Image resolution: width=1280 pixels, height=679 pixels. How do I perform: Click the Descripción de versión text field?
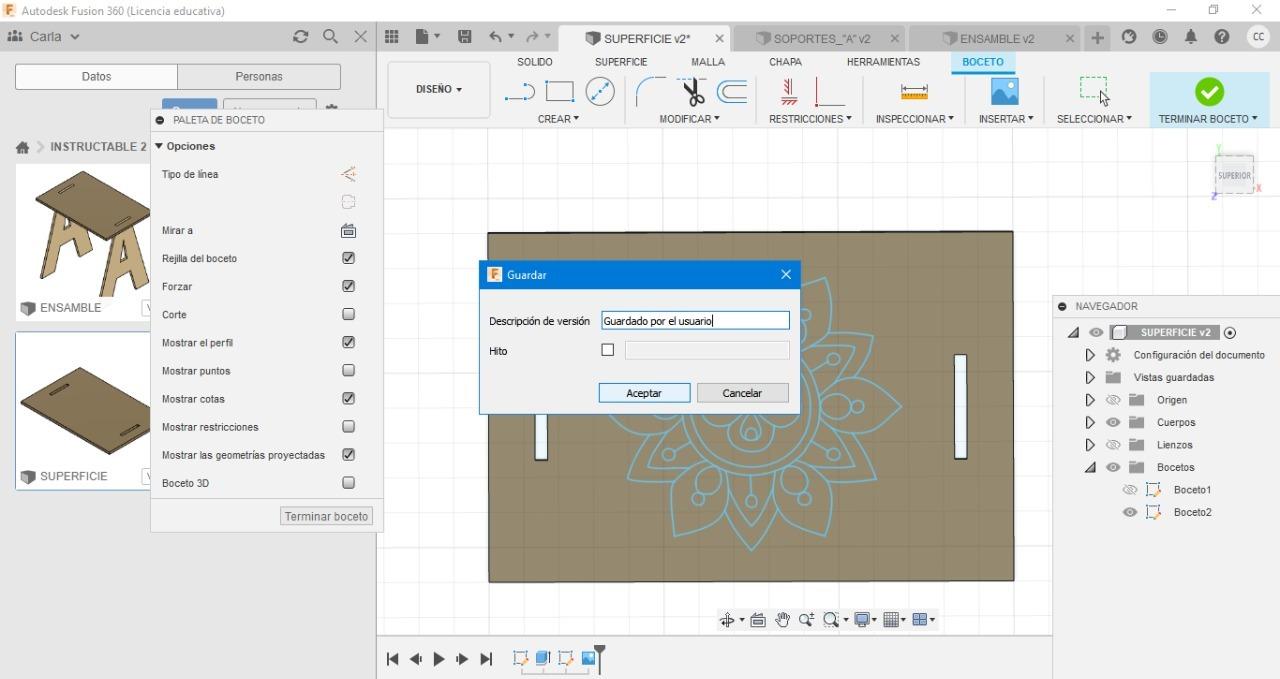coord(695,321)
